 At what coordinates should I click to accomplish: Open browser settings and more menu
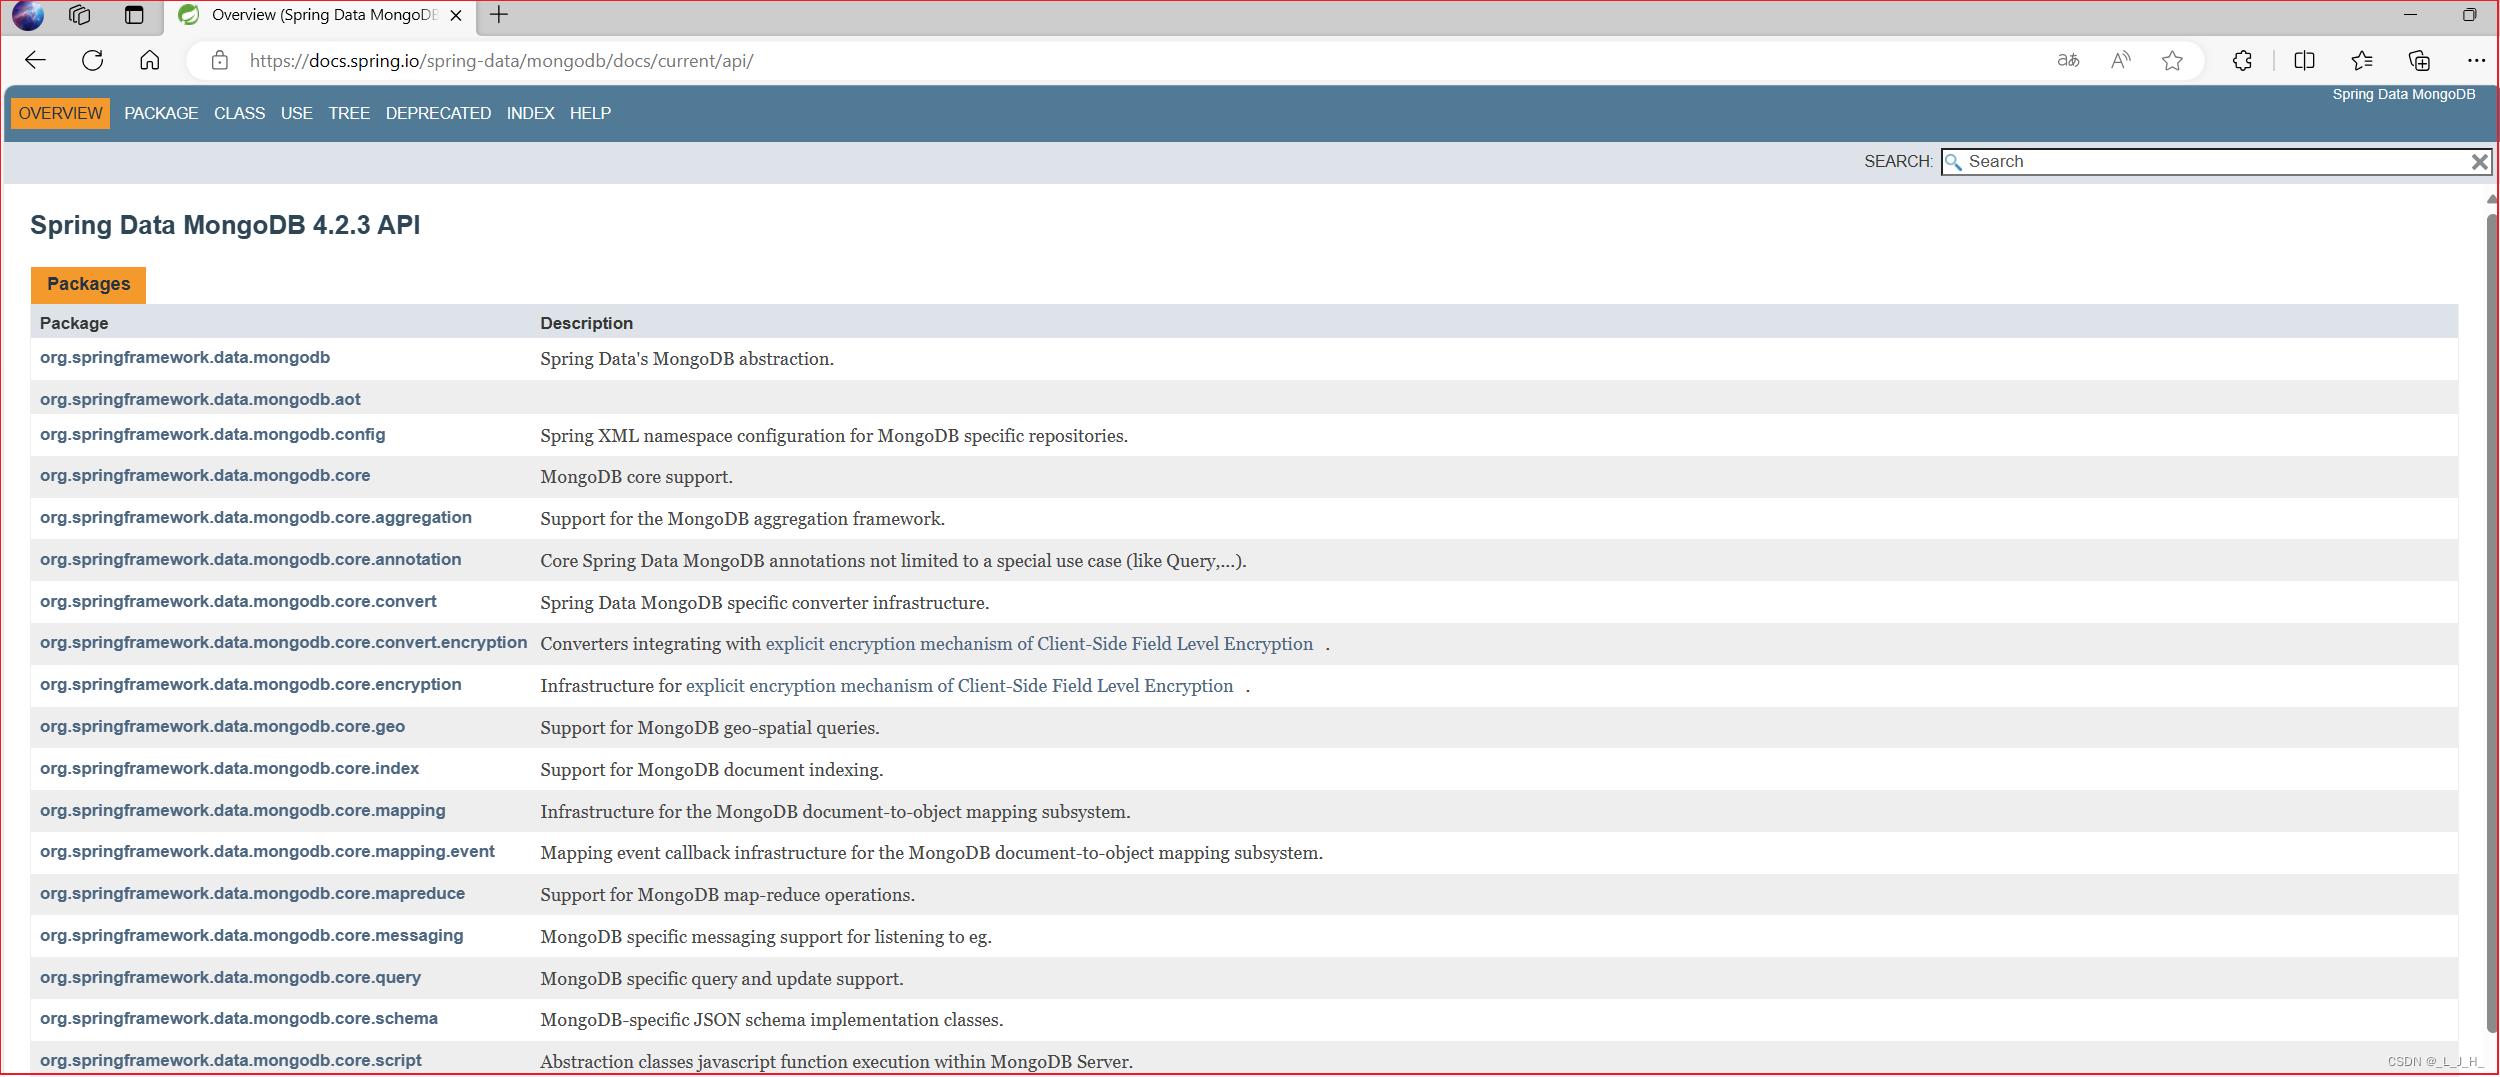coord(2476,61)
